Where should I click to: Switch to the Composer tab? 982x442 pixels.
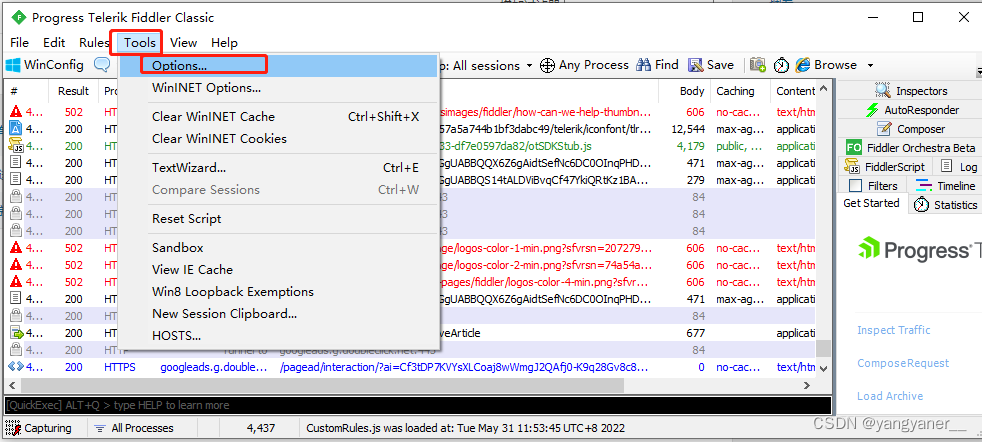coord(910,129)
